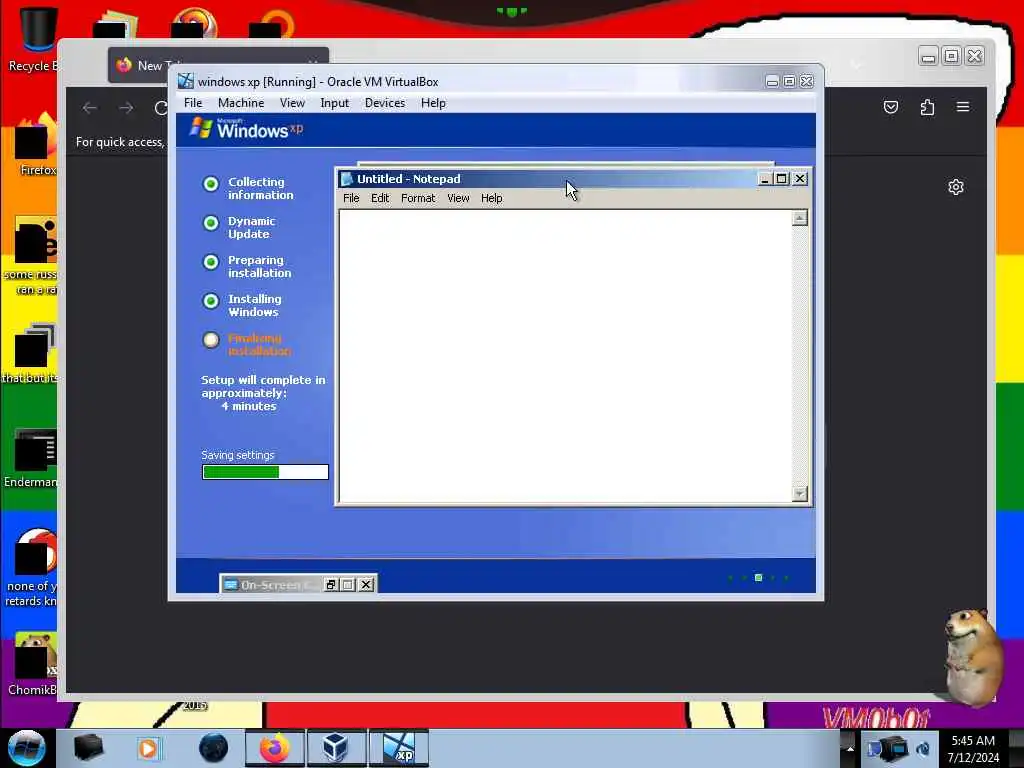Open the Firefox taskbar icon

coord(274,748)
